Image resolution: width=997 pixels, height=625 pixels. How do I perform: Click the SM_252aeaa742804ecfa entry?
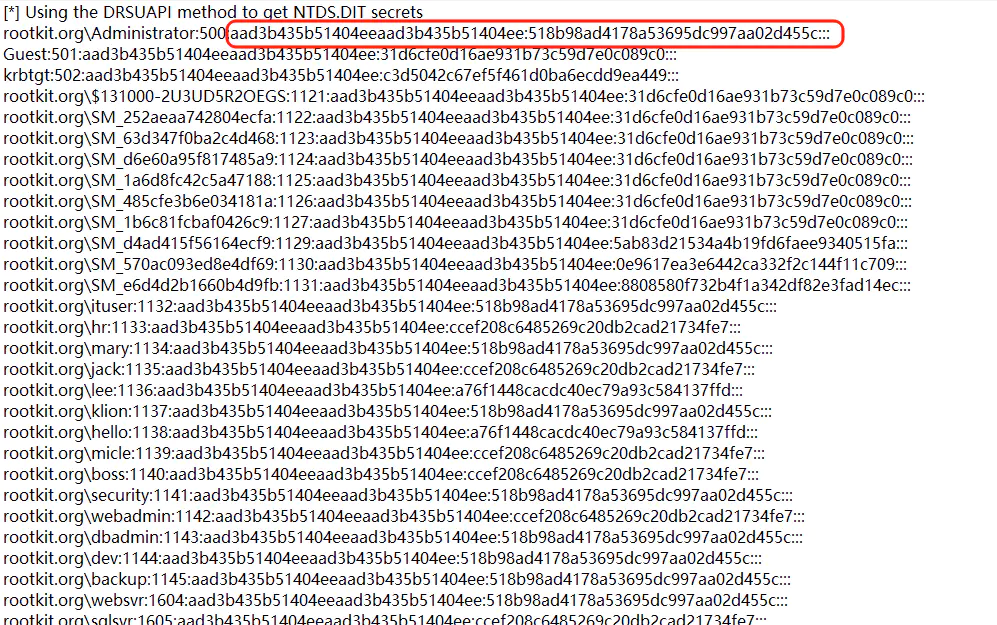point(457,117)
